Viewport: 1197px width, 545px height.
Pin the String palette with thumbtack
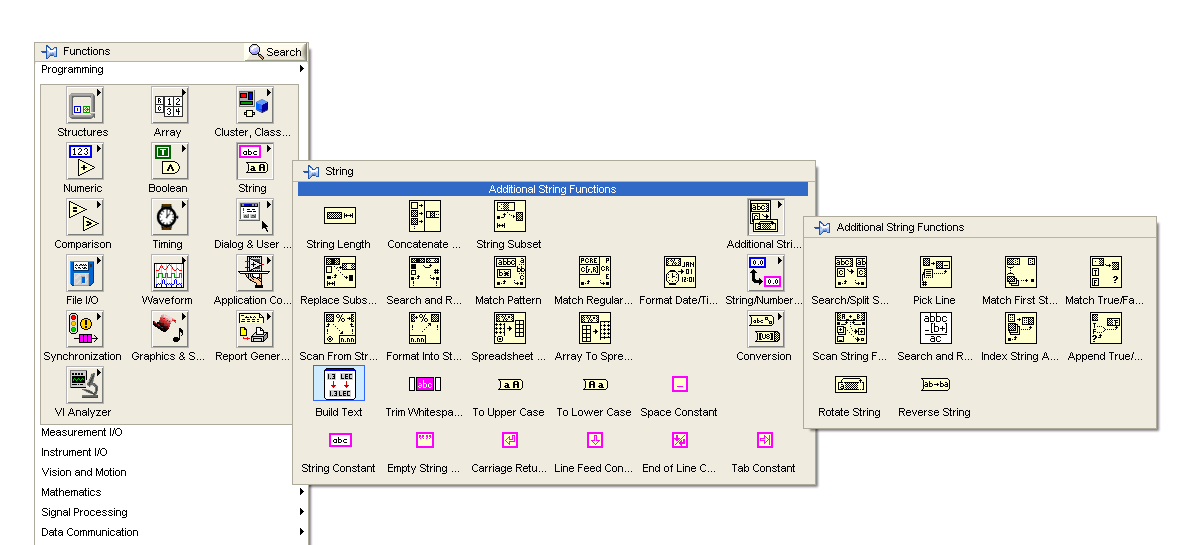311,171
